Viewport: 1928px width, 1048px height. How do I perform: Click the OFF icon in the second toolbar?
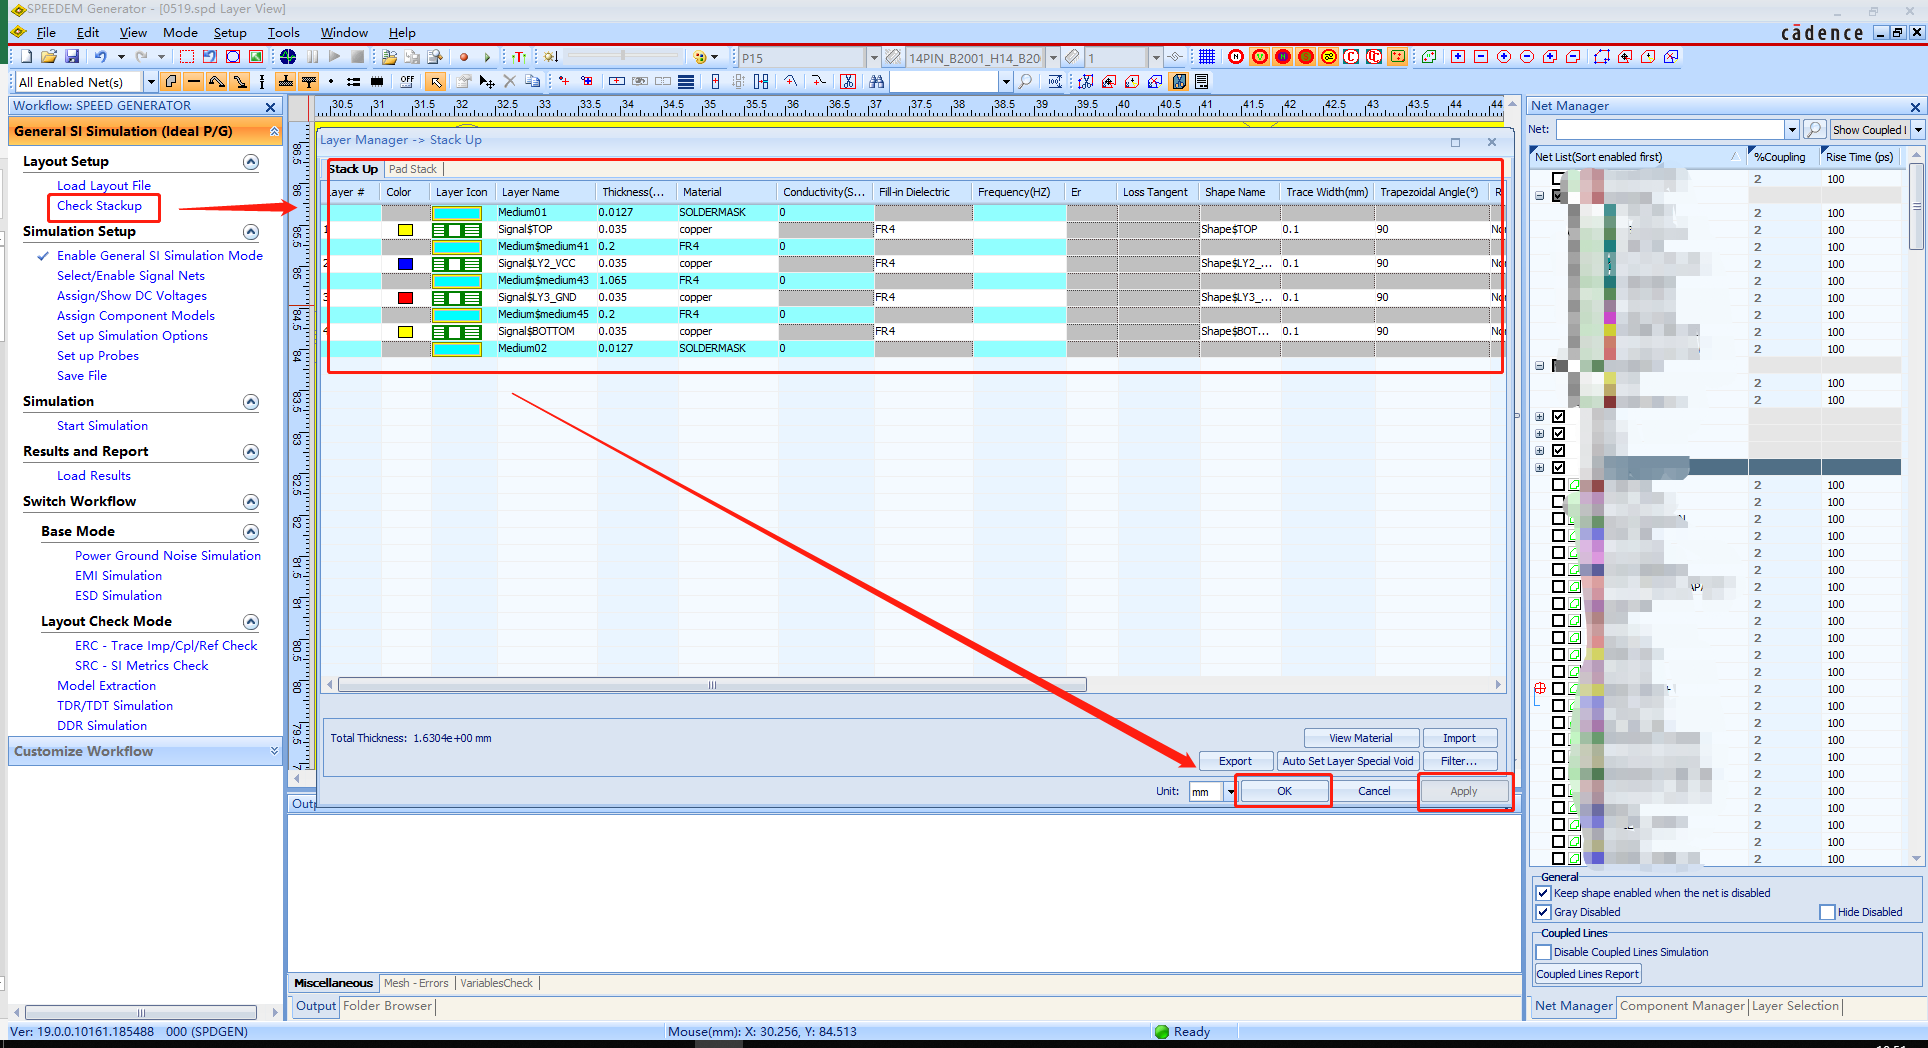pyautogui.click(x=407, y=81)
